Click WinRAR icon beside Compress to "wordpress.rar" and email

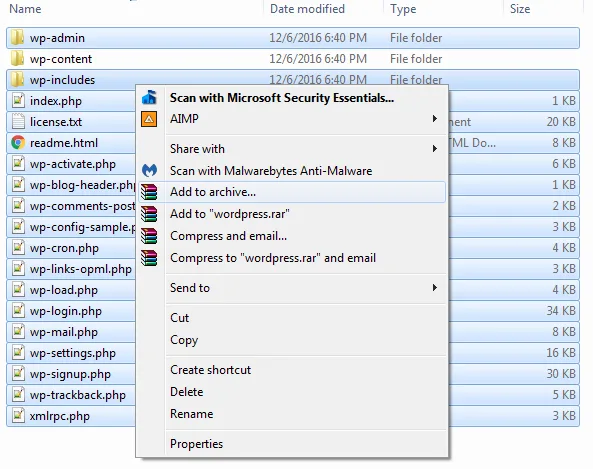click(x=149, y=258)
